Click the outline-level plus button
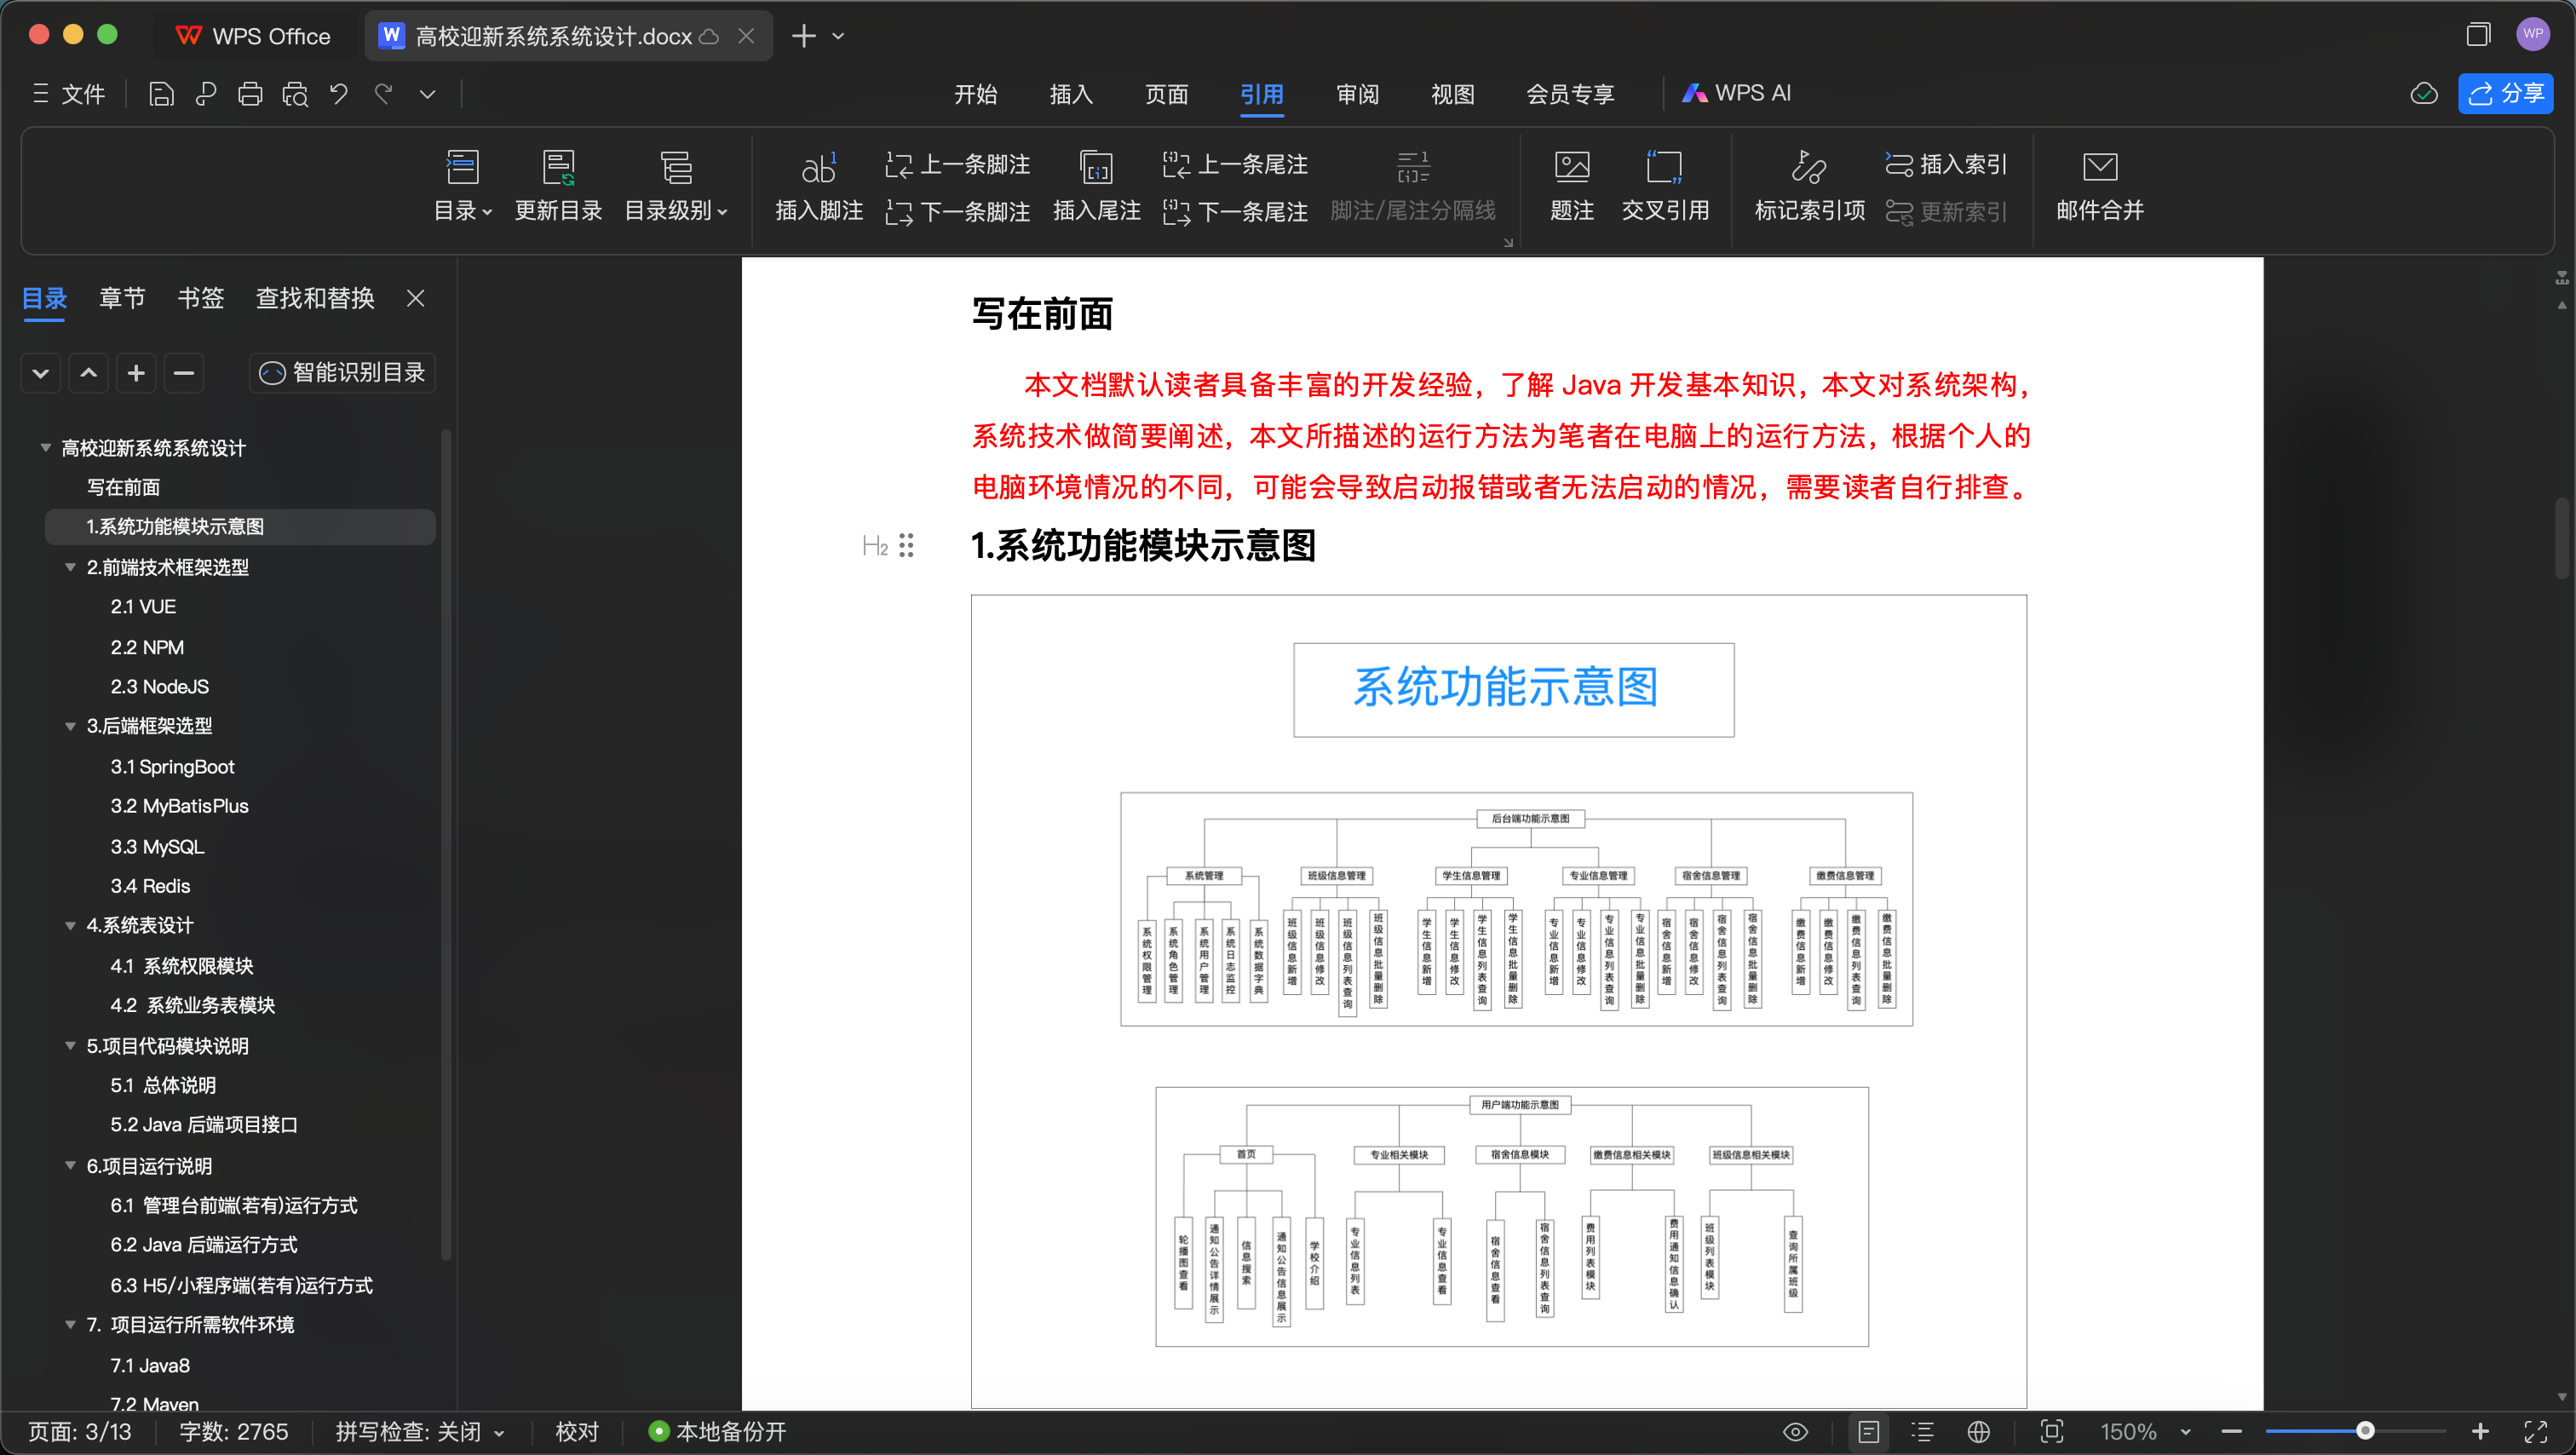The image size is (2576, 1455). (136, 373)
